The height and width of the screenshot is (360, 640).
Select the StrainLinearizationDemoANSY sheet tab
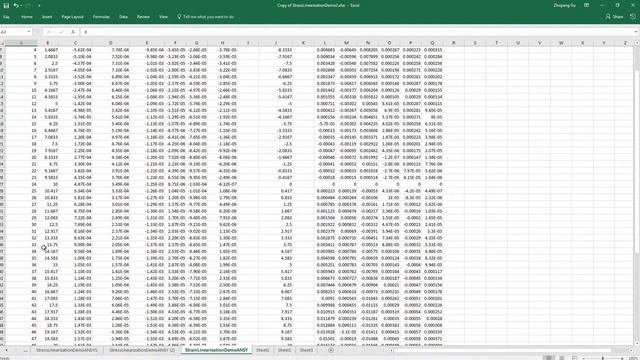coord(216,350)
